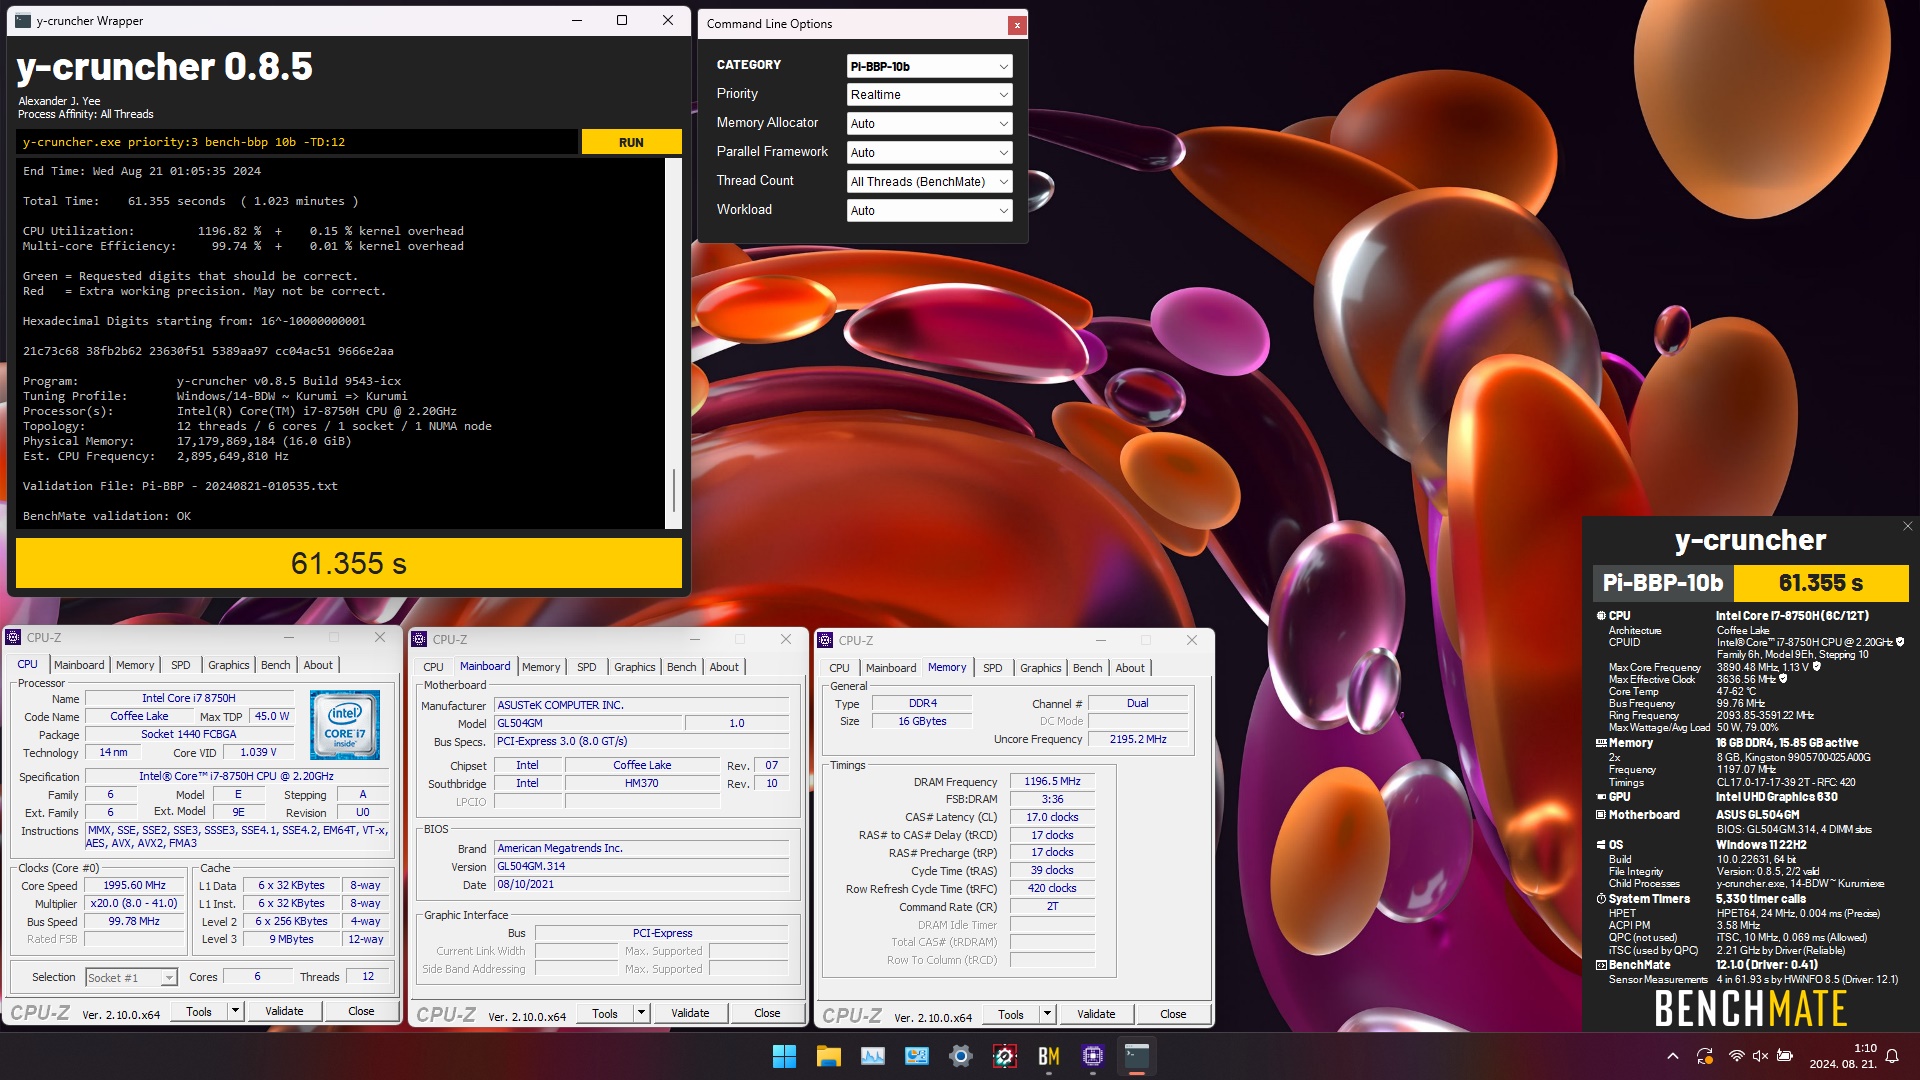Switch to Mainboard tab in left CPU-Z window
The width and height of the screenshot is (1920, 1080).
click(79, 665)
